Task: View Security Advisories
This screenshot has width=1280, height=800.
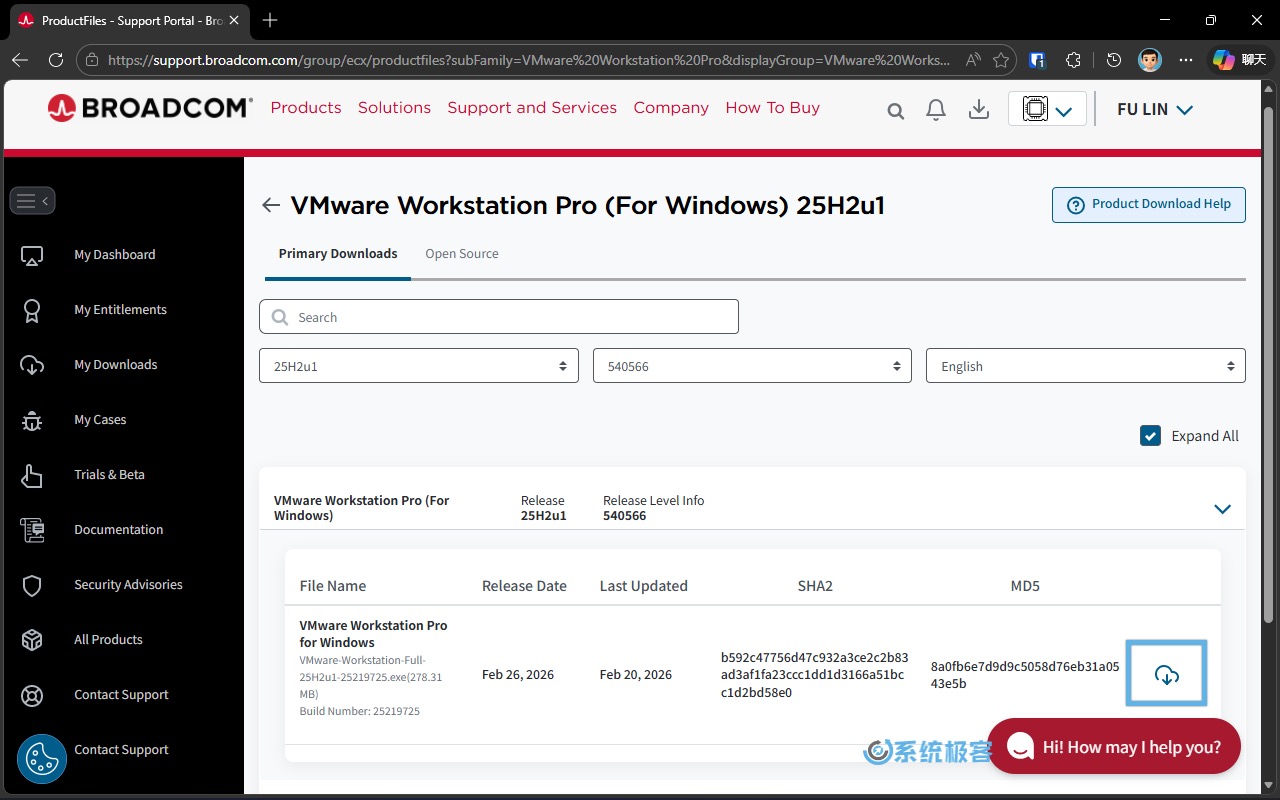Action: (x=128, y=584)
